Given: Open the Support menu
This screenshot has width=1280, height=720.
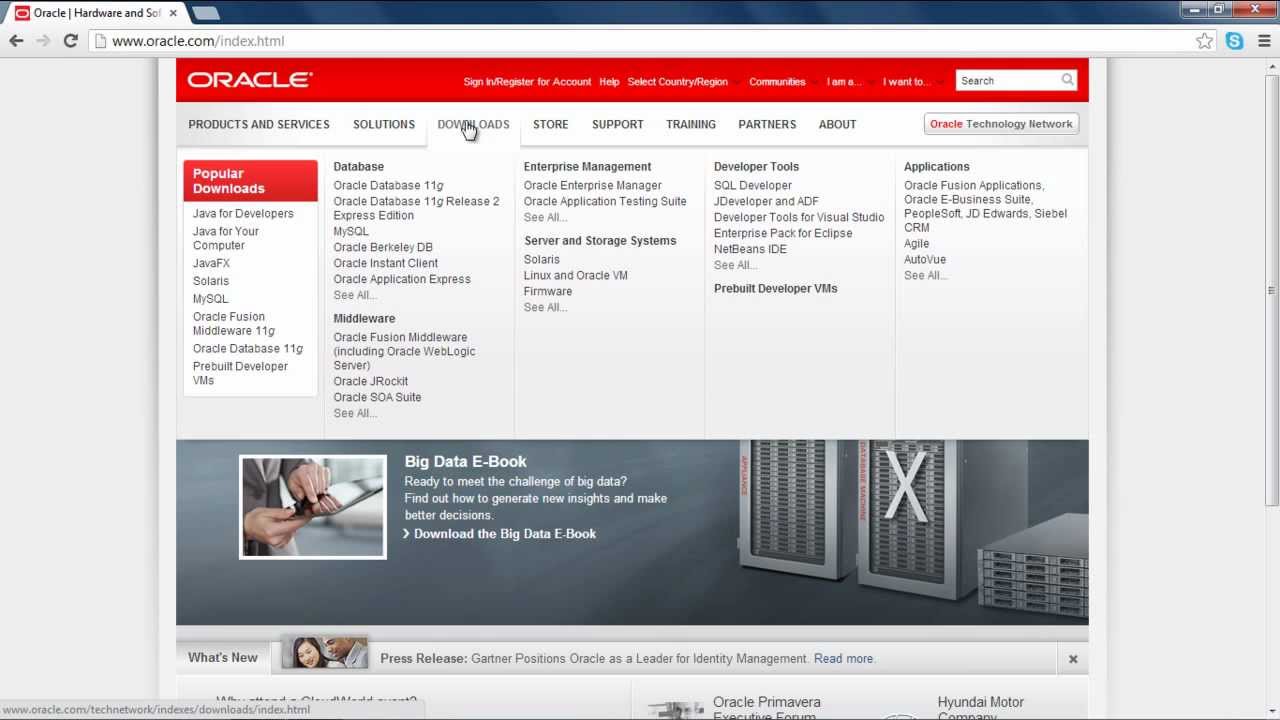Looking at the screenshot, I should tap(617, 124).
